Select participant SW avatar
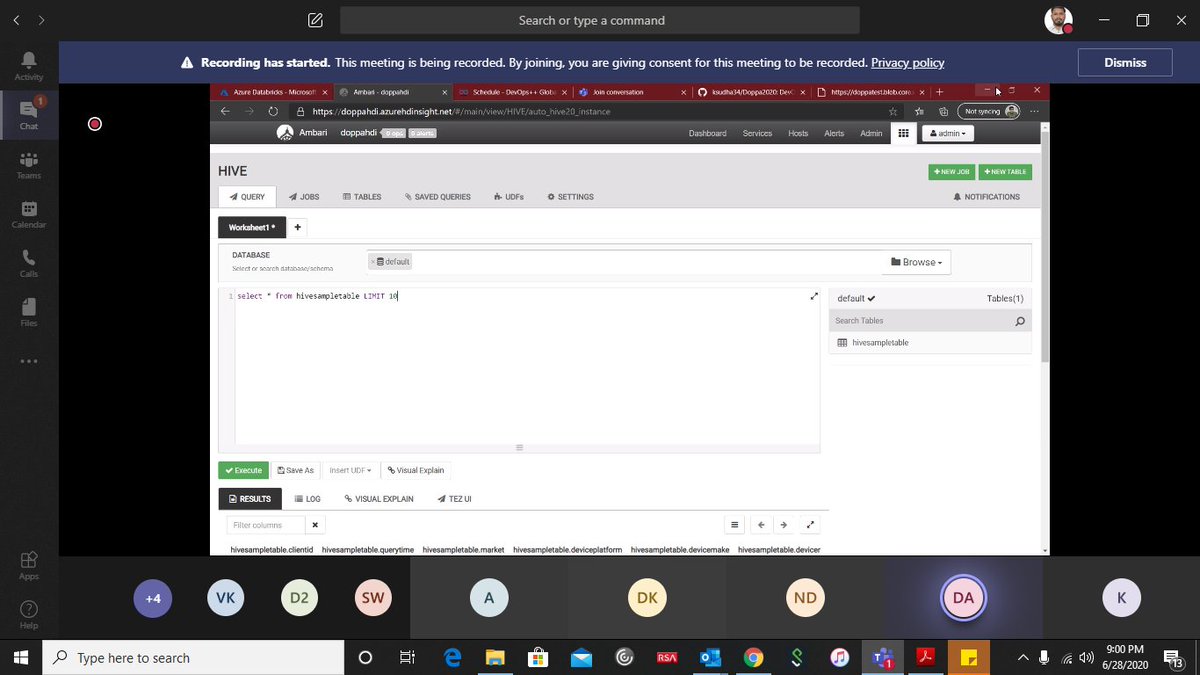This screenshot has height=675, width=1200. pyautogui.click(x=373, y=598)
